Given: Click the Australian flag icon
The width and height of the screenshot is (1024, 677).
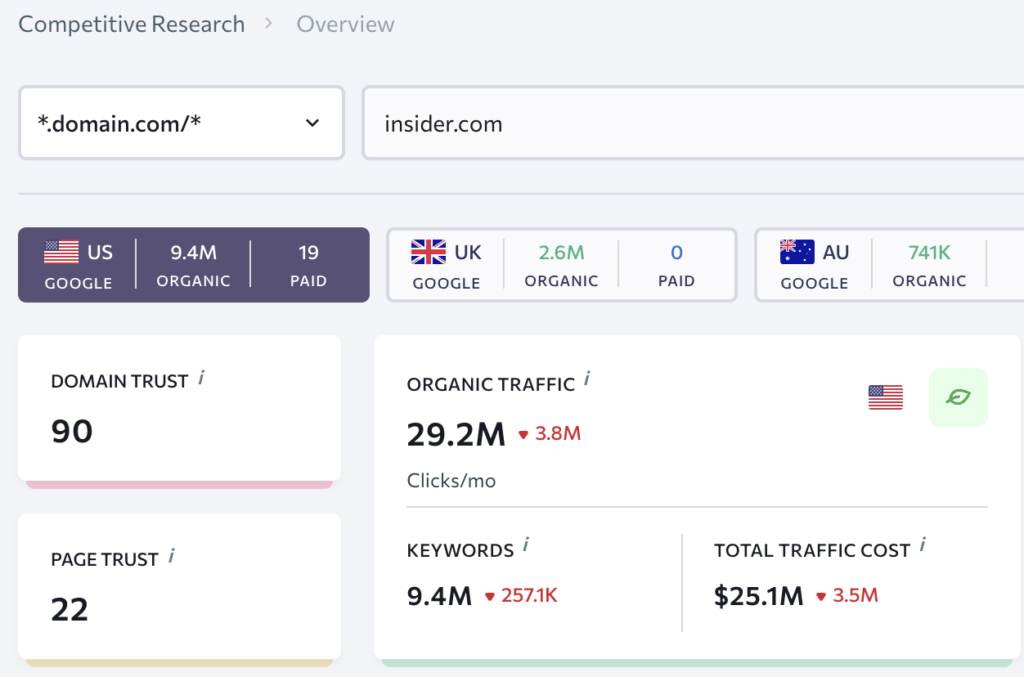Looking at the screenshot, I should click(x=797, y=252).
